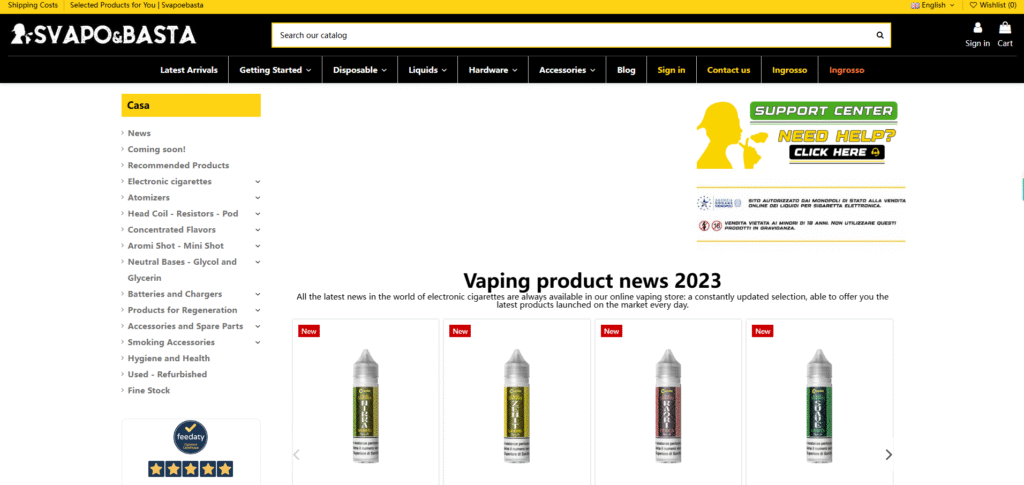The width and height of the screenshot is (1024, 485).
Task: Click the yellow Ingrosso menu item
Action: click(789, 70)
